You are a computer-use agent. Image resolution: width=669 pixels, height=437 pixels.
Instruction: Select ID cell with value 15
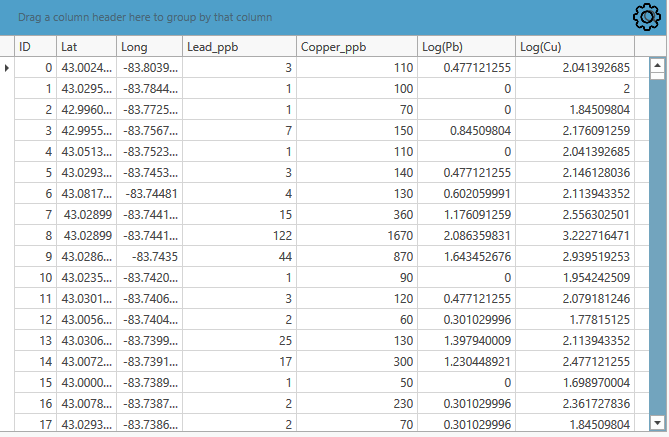point(35,383)
